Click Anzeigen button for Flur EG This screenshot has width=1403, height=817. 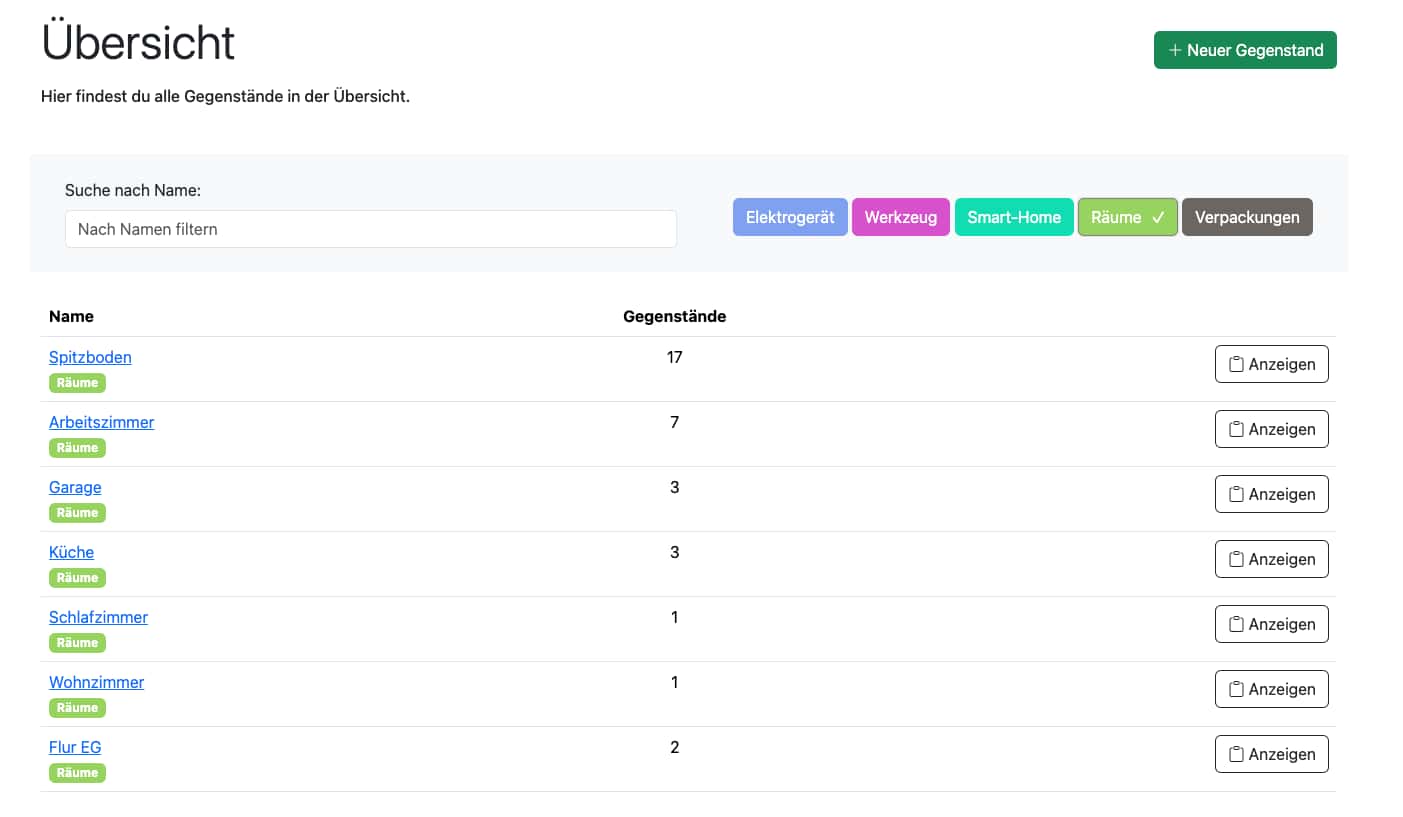point(1271,754)
